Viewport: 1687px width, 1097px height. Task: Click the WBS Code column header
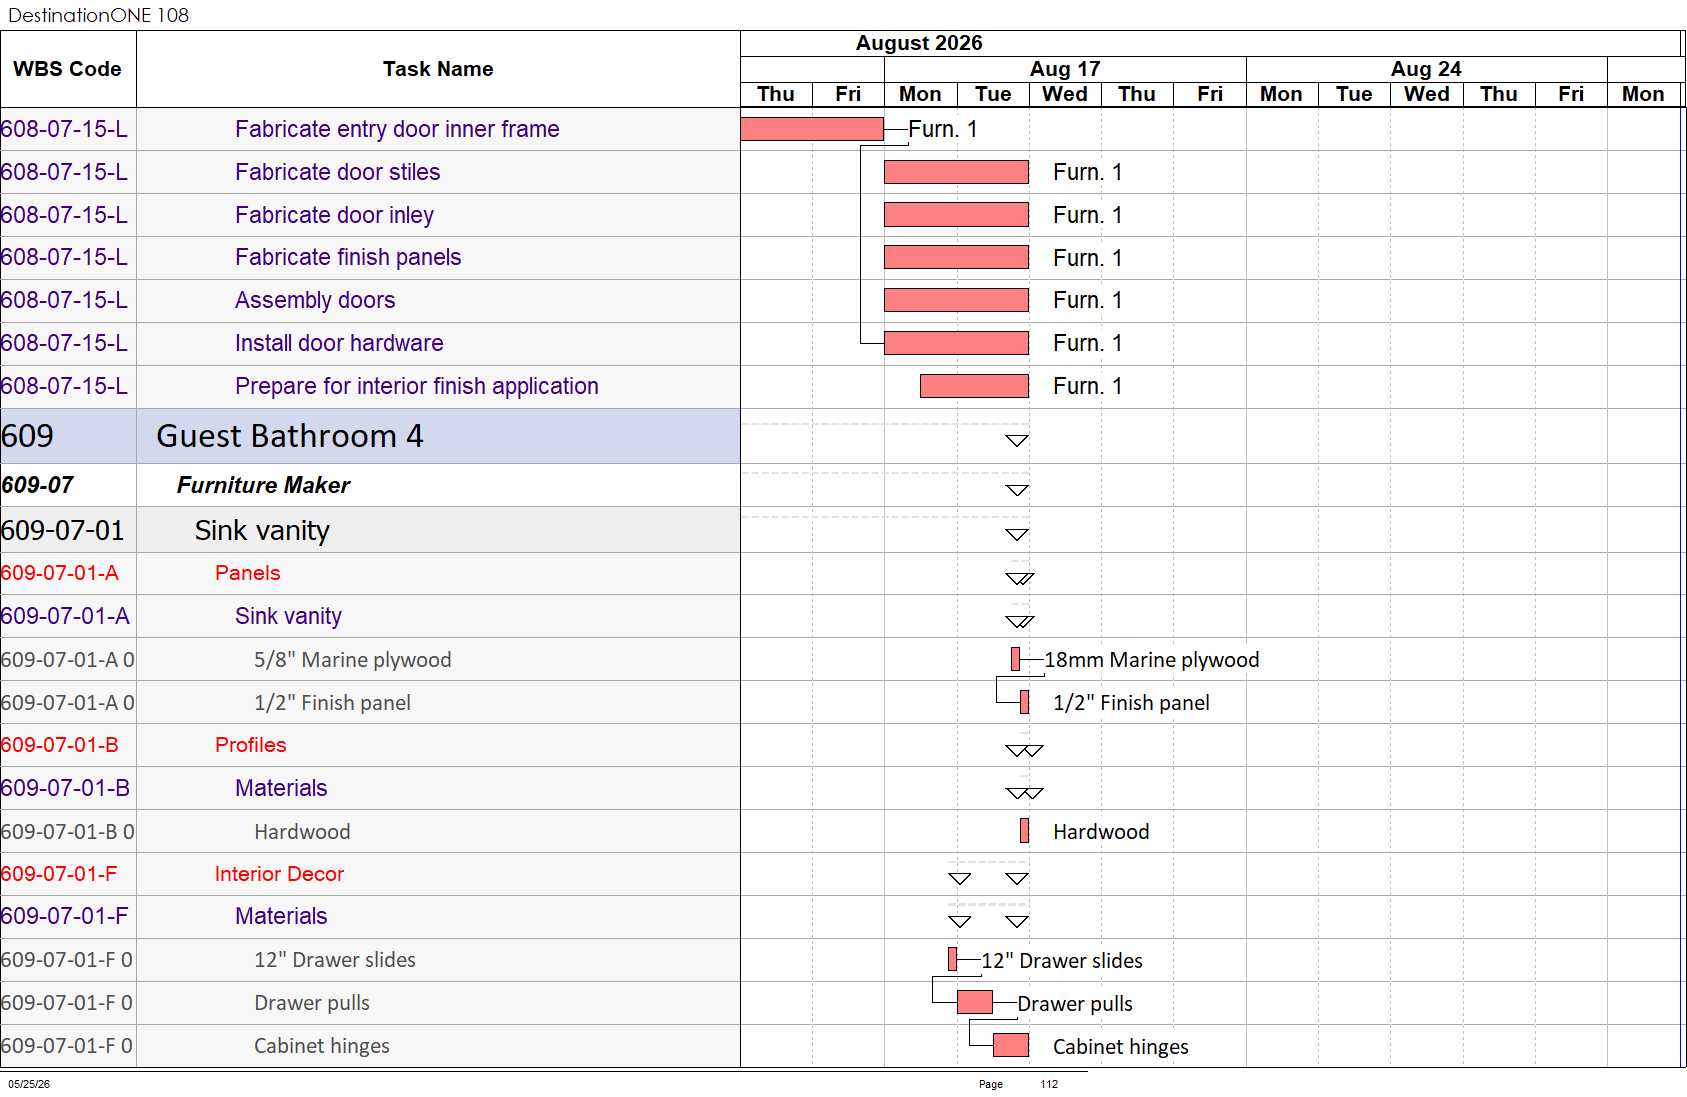point(67,69)
